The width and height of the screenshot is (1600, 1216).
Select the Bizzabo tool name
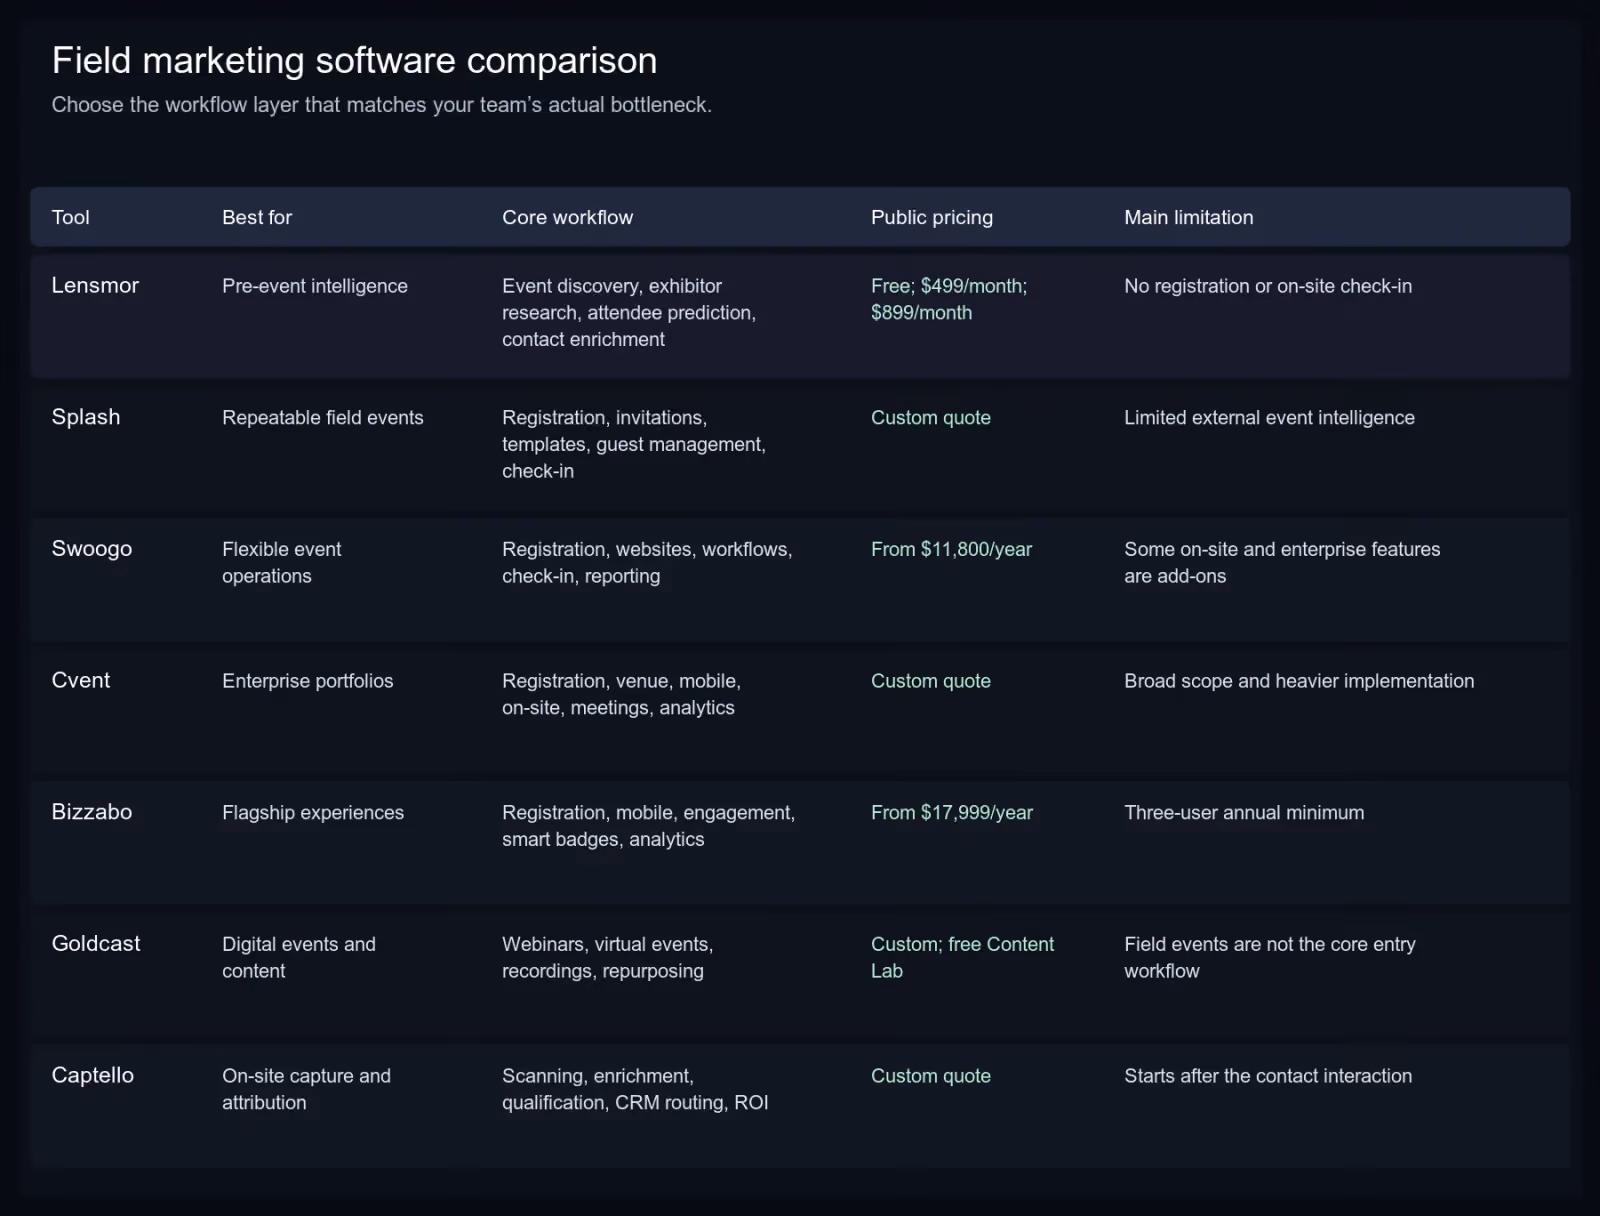(x=92, y=812)
